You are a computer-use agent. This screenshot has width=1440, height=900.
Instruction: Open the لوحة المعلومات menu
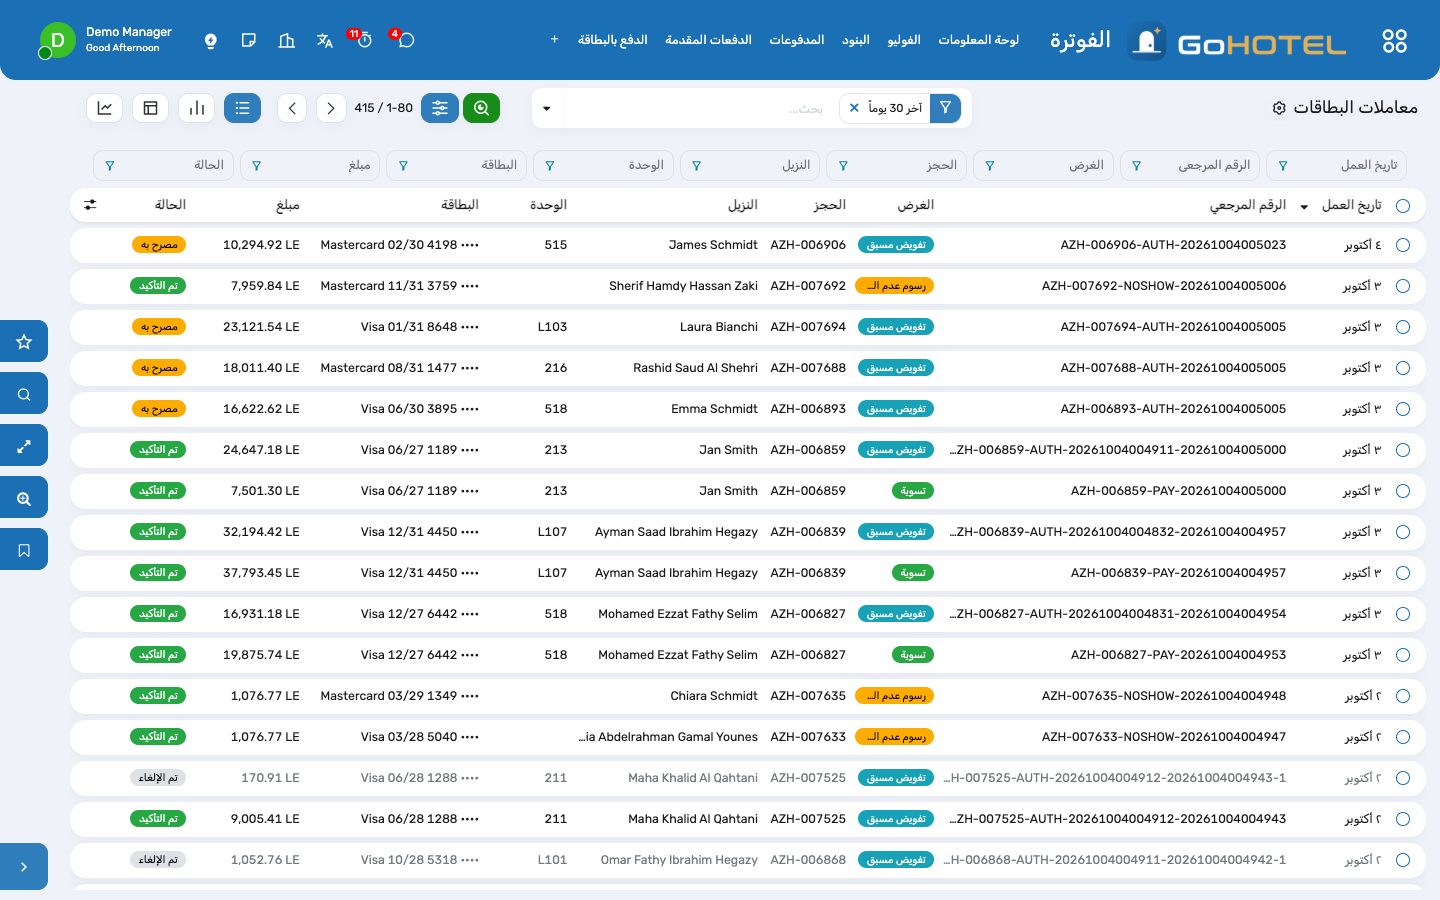(x=978, y=40)
